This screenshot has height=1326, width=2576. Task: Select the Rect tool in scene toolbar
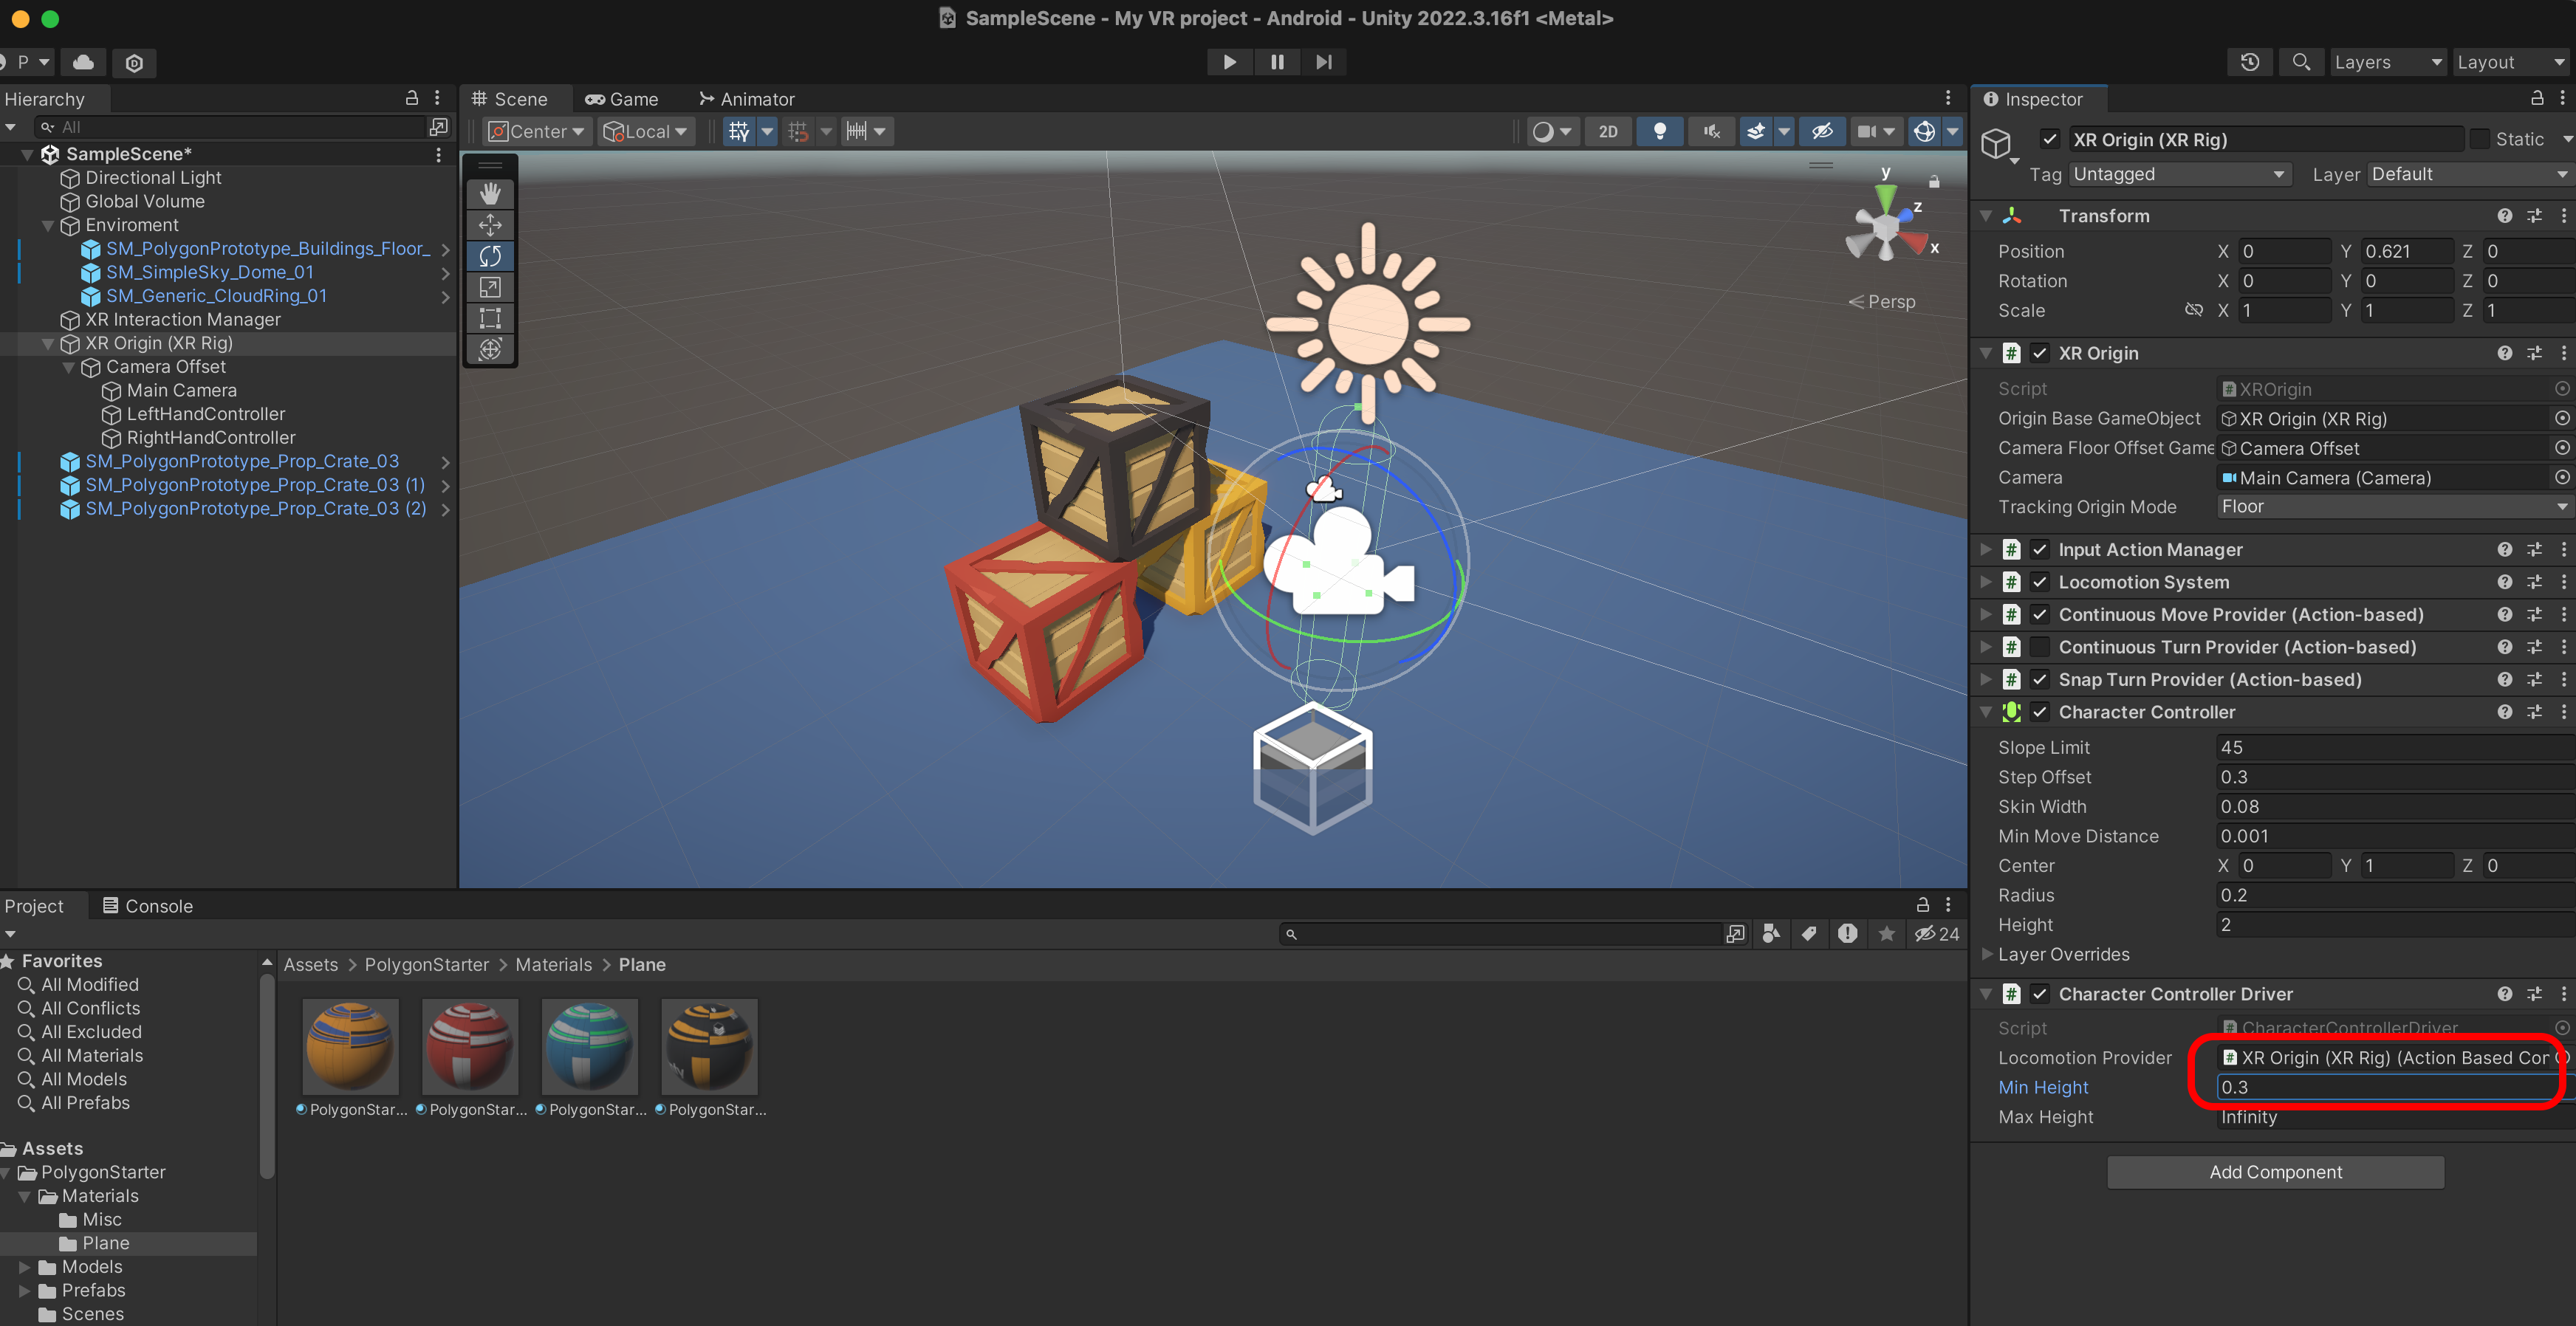click(490, 319)
